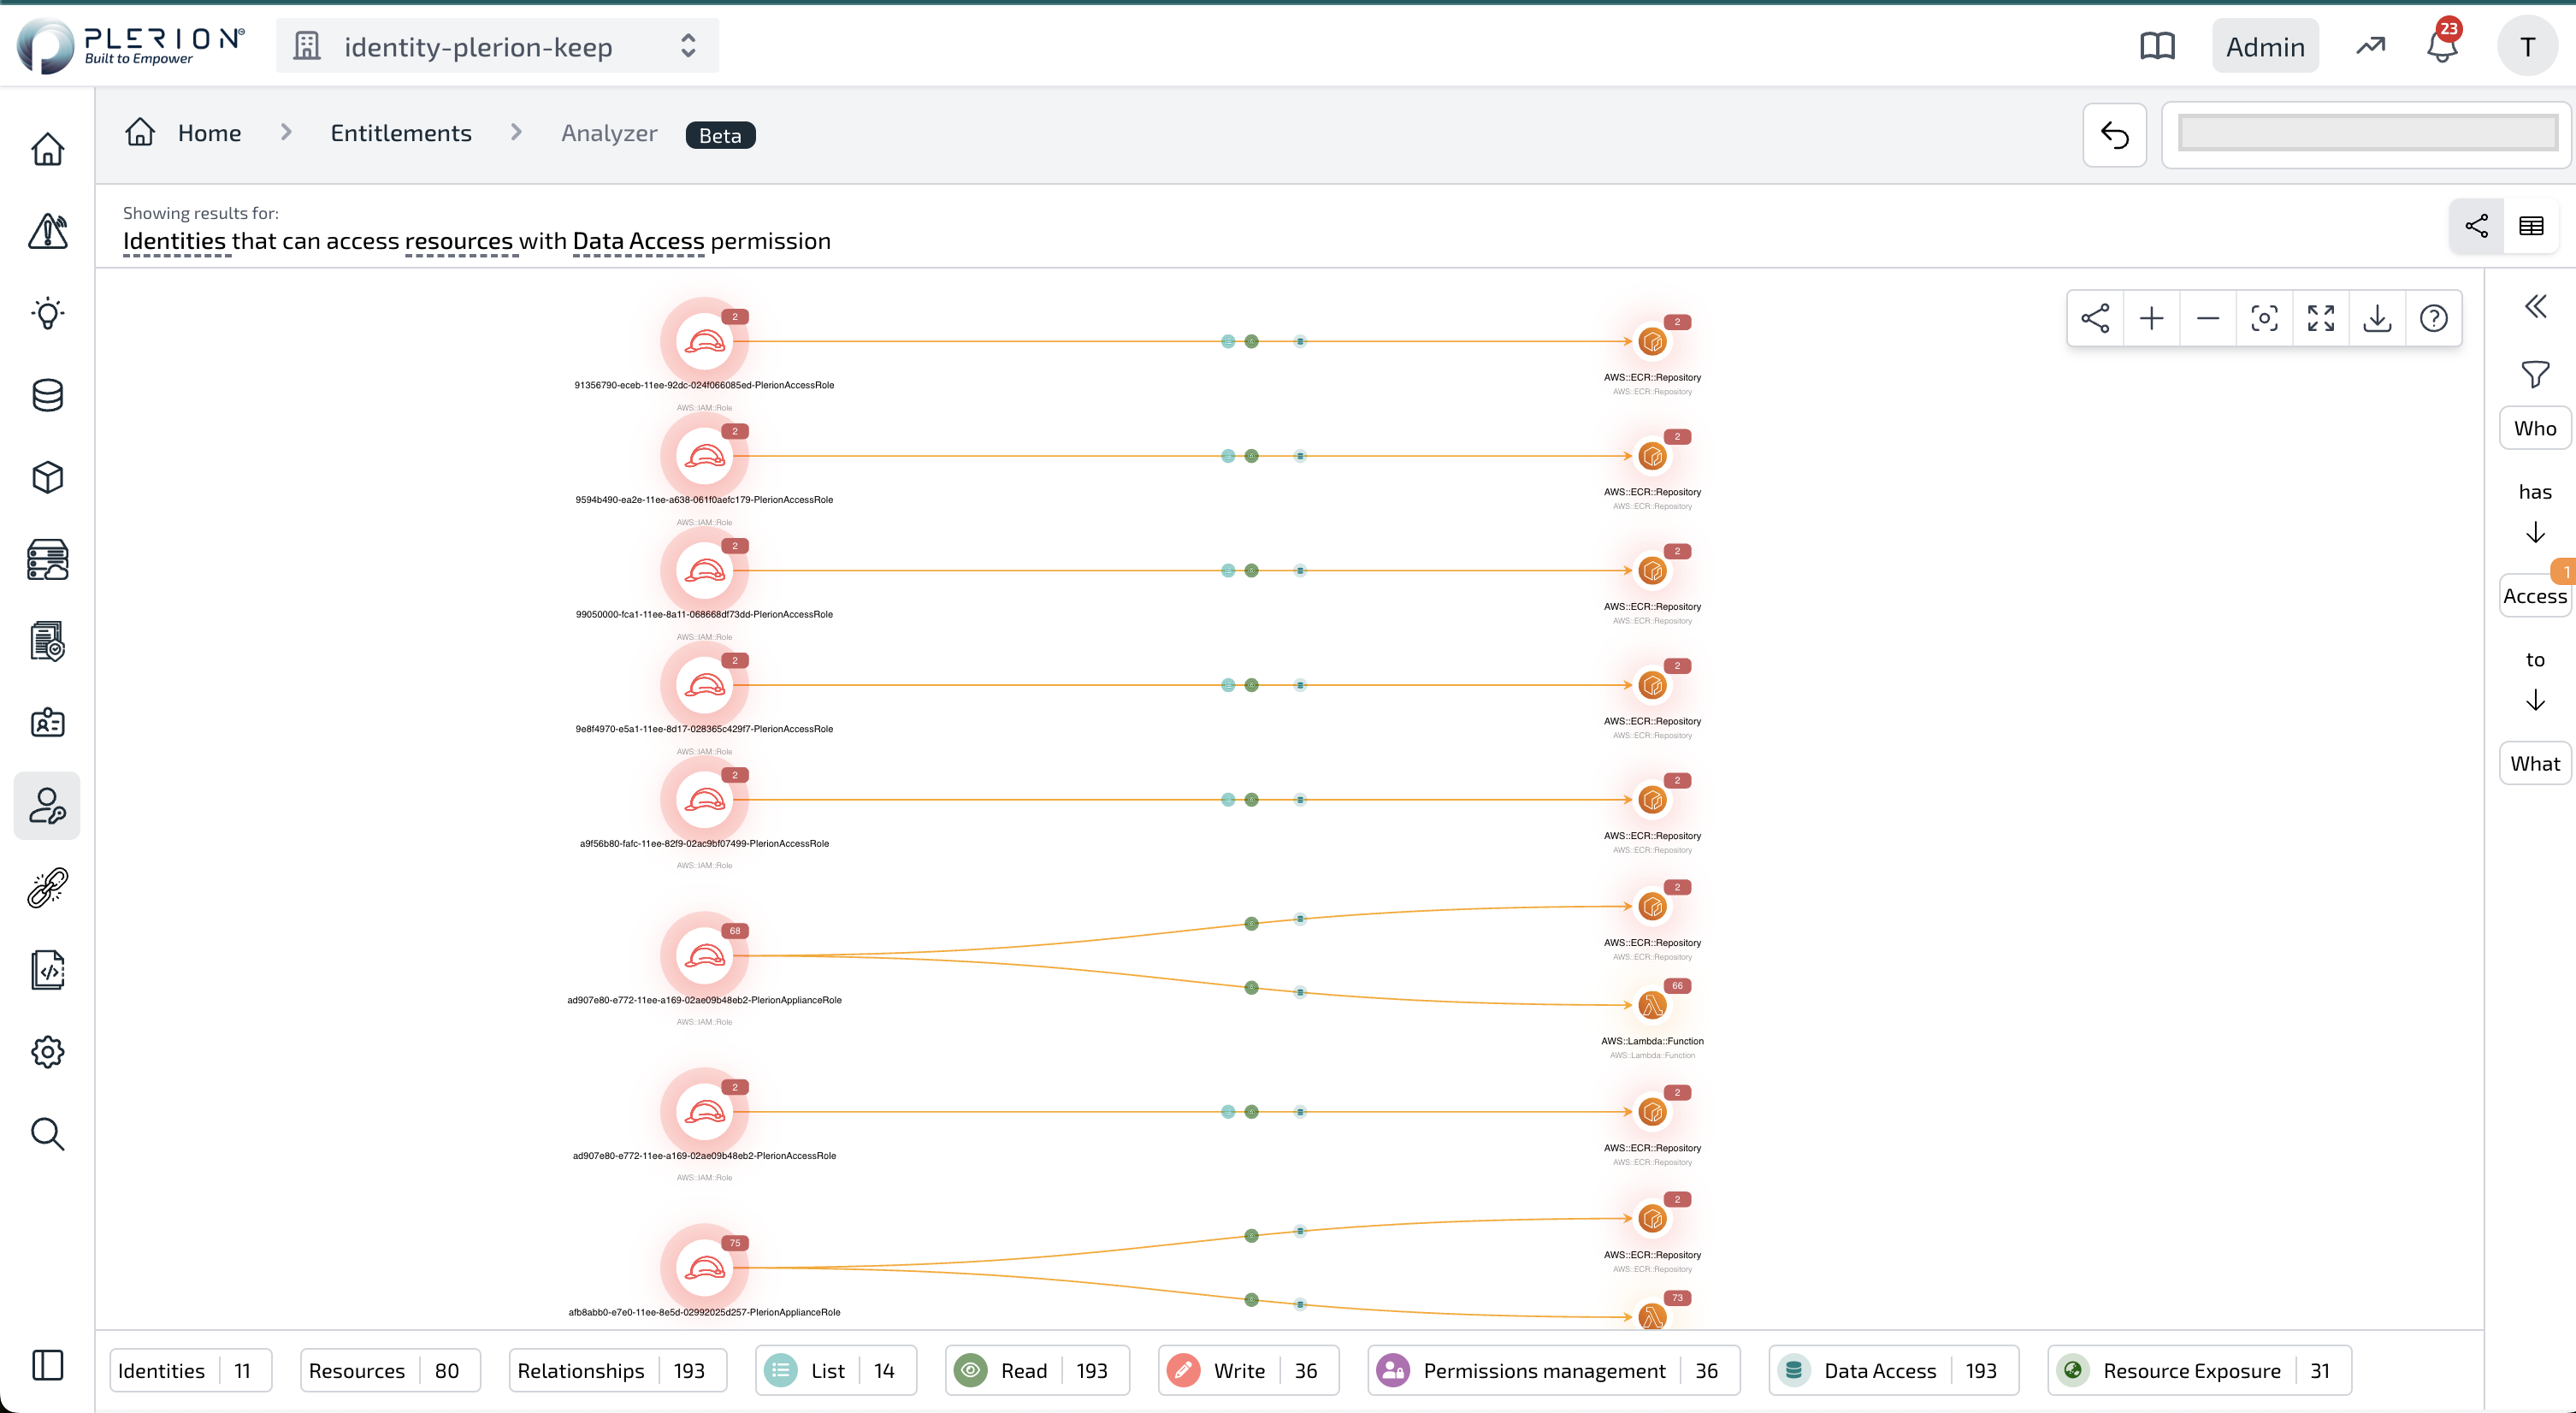
Task: Zoom out with the graph minus button
Action: tap(2208, 318)
